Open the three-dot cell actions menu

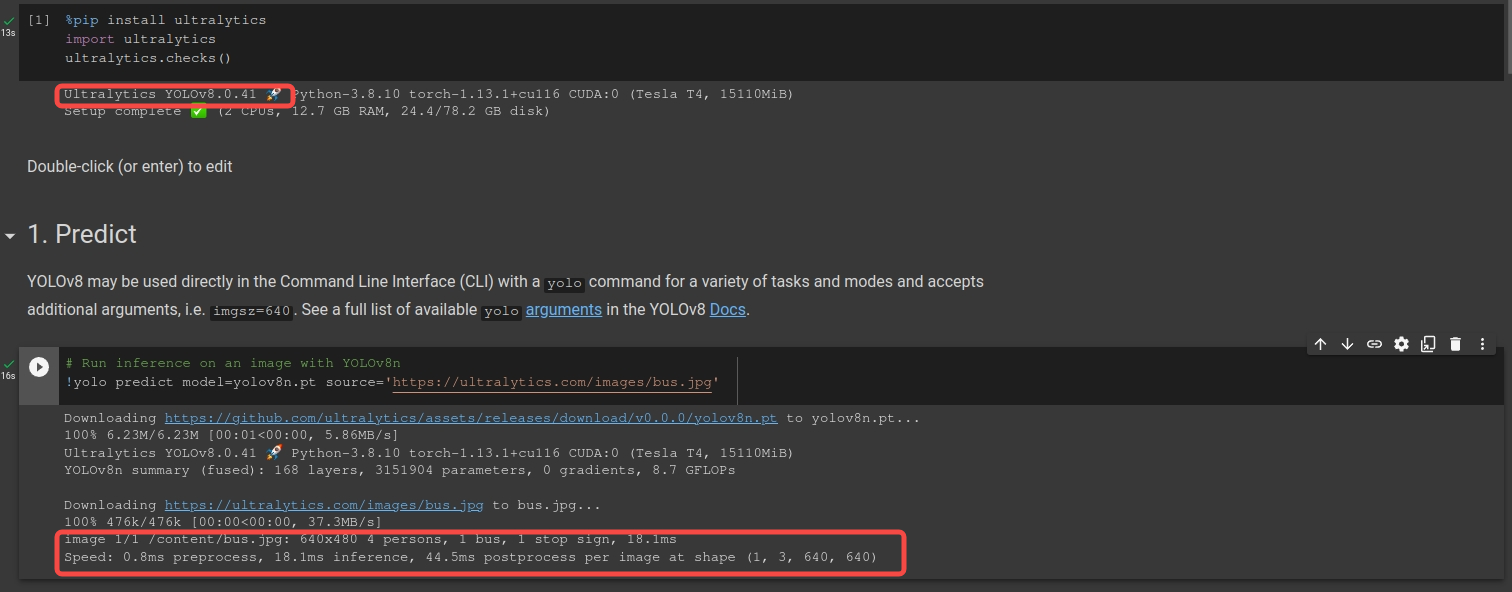1483,344
